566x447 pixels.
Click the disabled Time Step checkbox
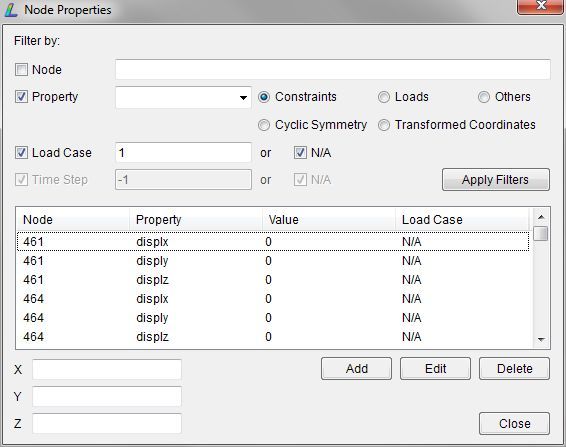(21, 179)
